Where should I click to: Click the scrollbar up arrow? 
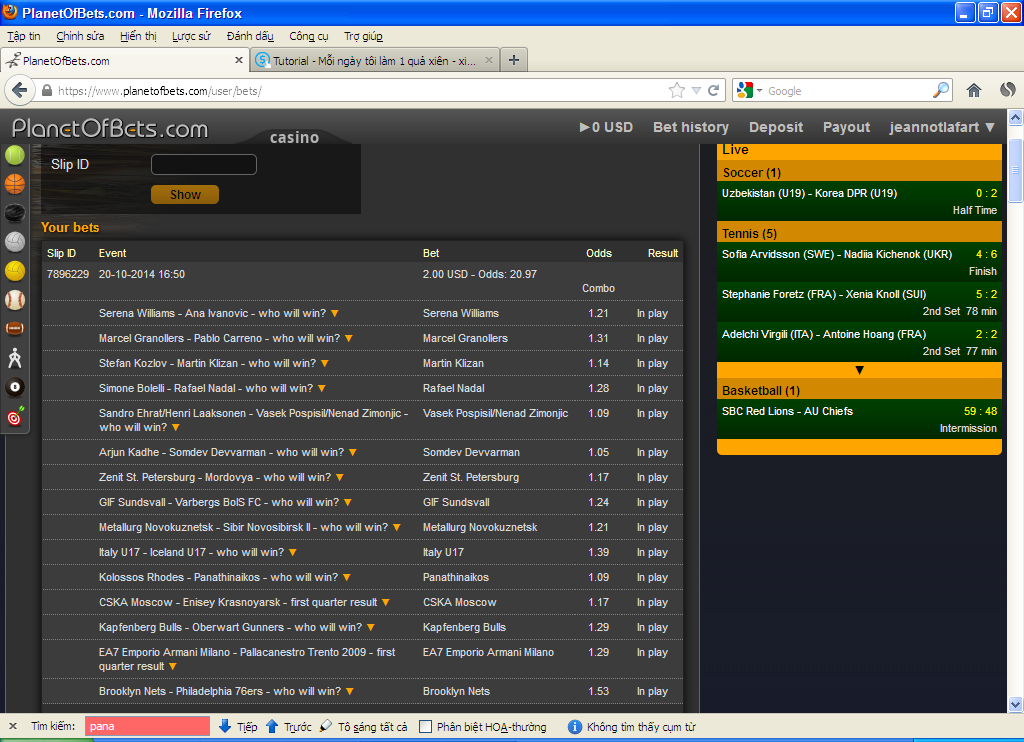pyautogui.click(x=1016, y=118)
